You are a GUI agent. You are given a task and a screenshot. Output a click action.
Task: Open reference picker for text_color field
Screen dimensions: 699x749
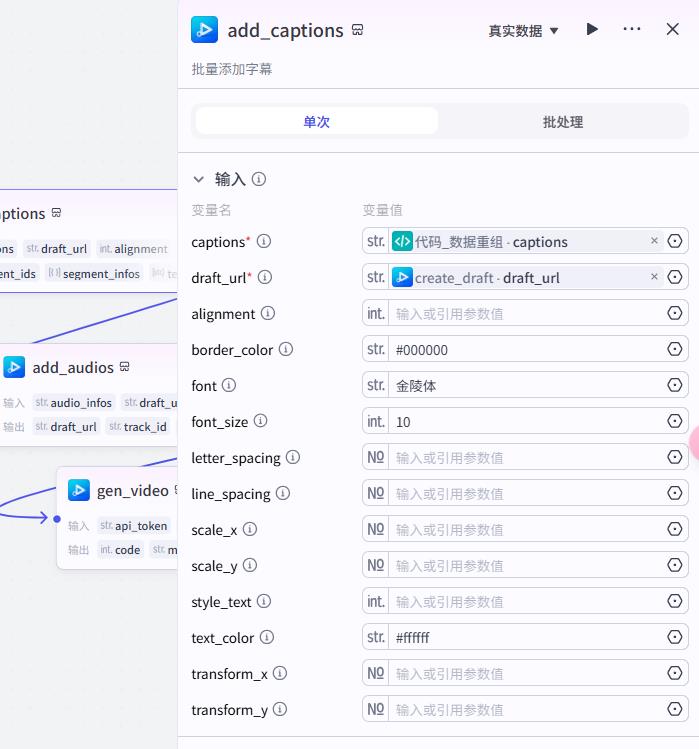[x=675, y=637]
